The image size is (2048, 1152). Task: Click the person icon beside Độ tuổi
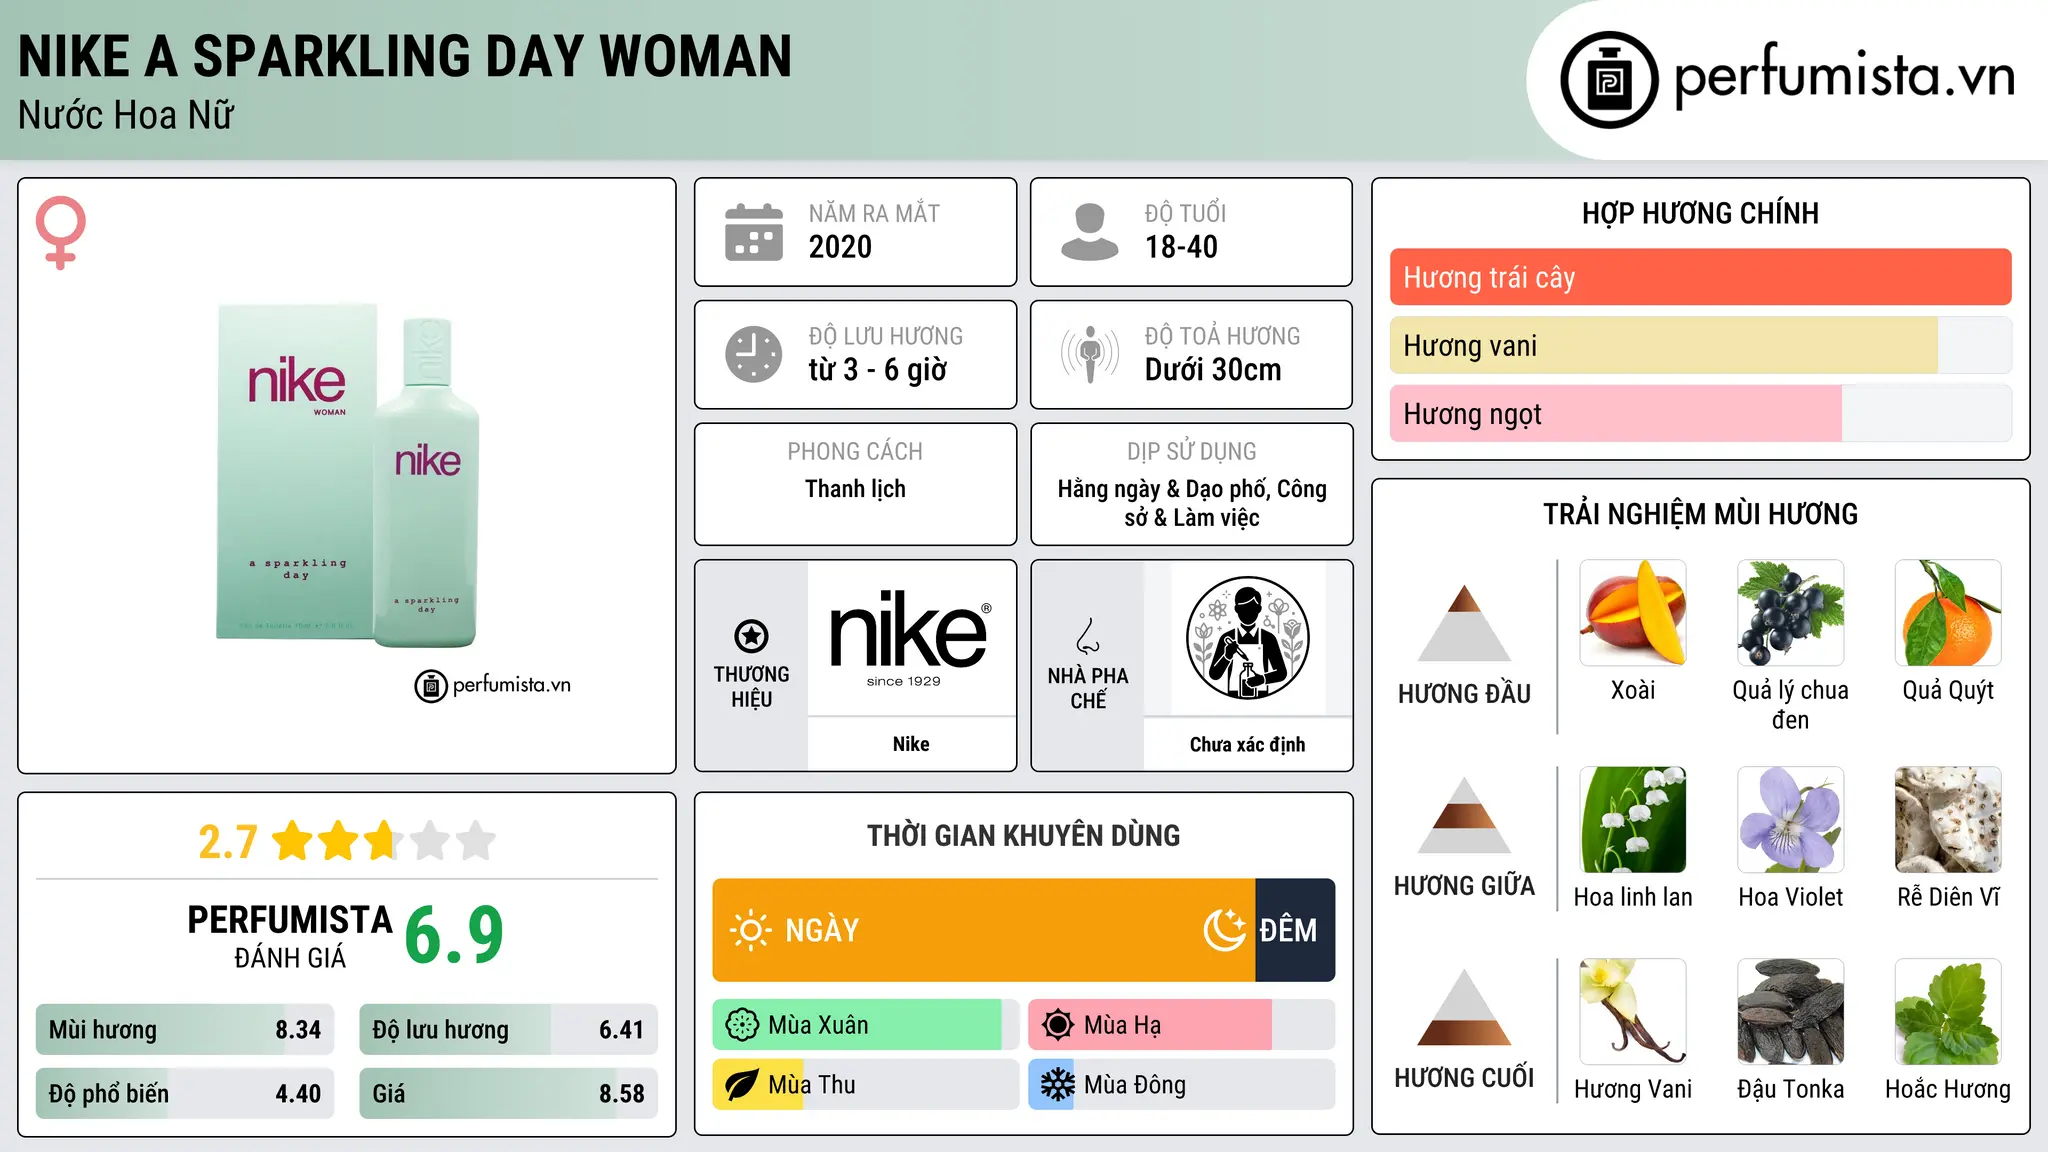click(x=1089, y=232)
